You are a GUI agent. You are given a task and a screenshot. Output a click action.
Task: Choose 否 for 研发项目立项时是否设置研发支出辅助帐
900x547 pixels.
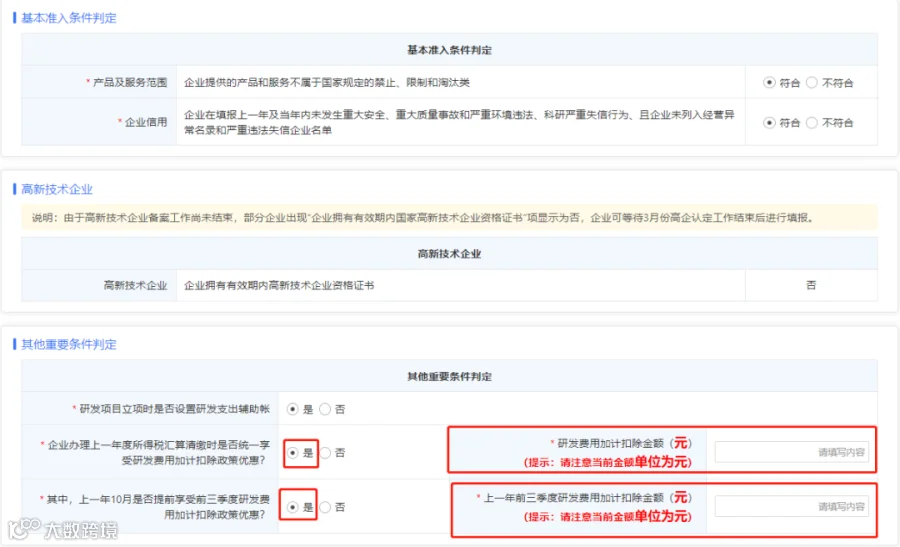coord(325,409)
